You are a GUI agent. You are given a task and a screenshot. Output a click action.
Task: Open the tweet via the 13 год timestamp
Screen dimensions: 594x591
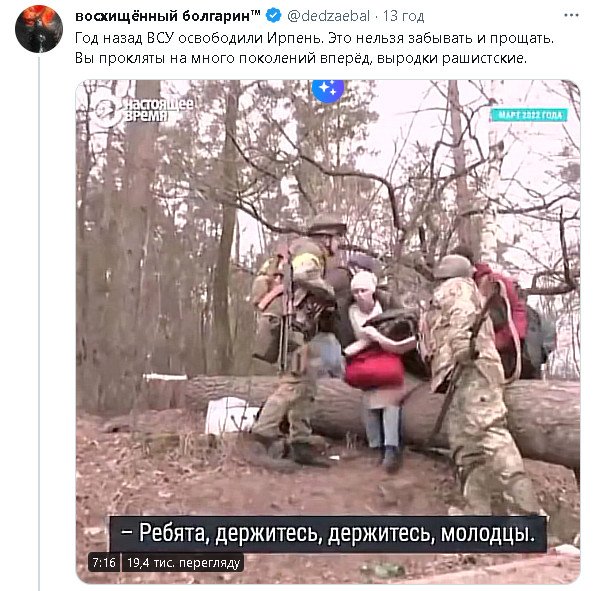(x=403, y=16)
